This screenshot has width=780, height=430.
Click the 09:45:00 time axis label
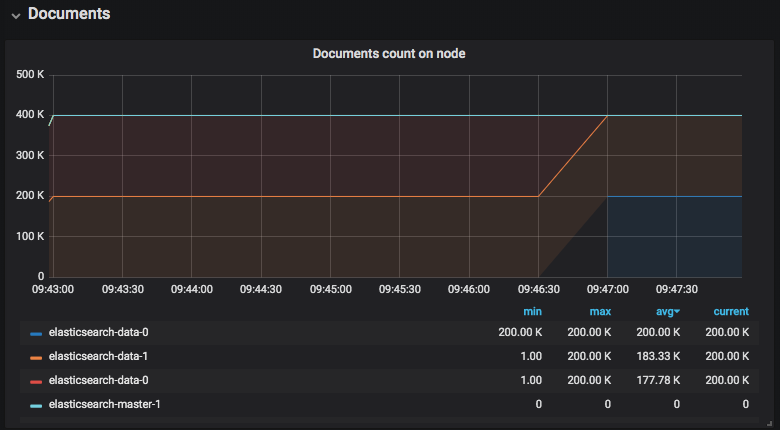pos(330,289)
